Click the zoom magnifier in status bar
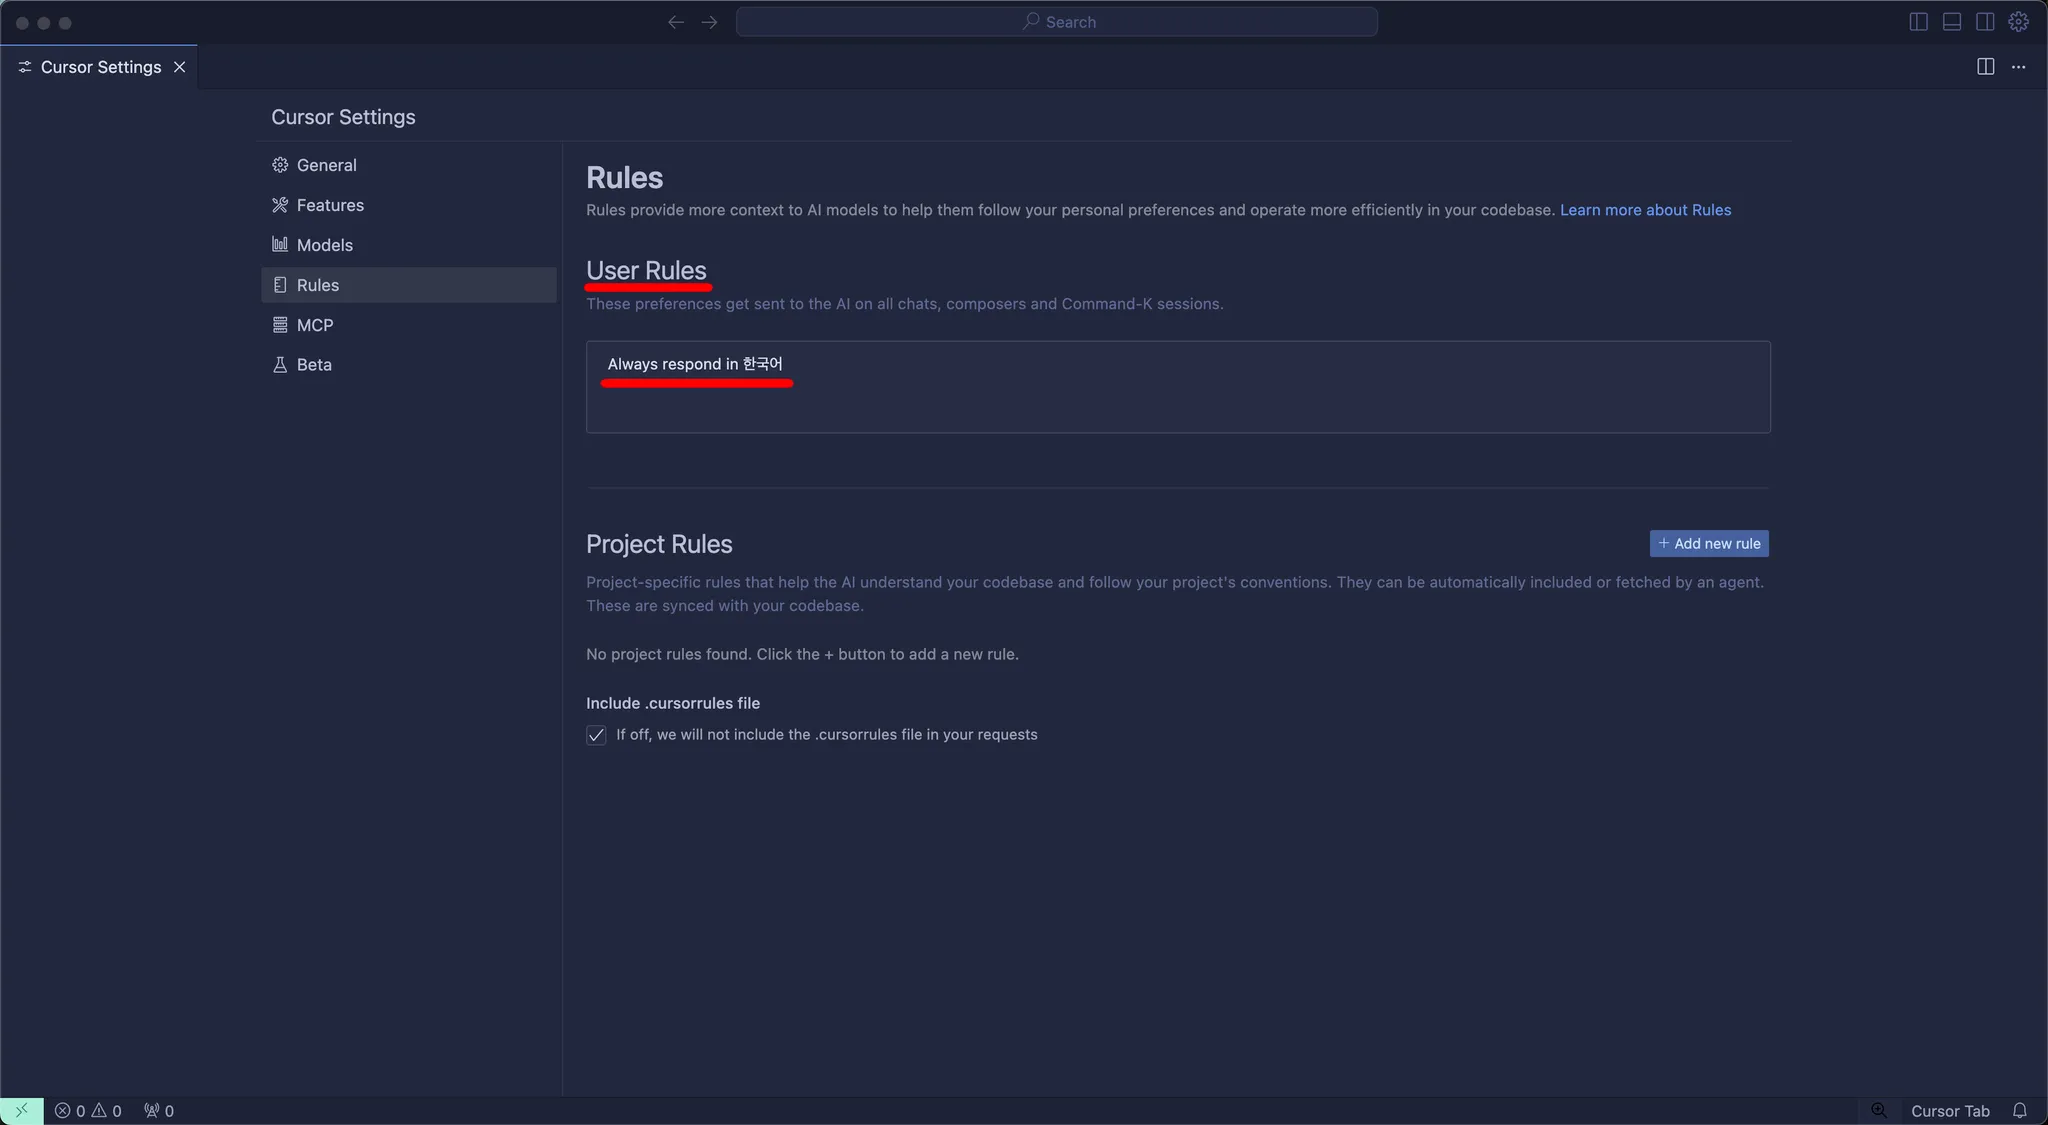 [1879, 1111]
